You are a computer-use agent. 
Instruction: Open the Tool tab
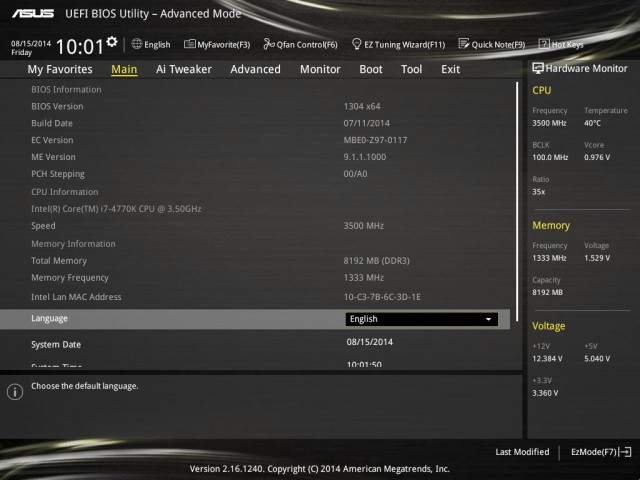point(411,69)
